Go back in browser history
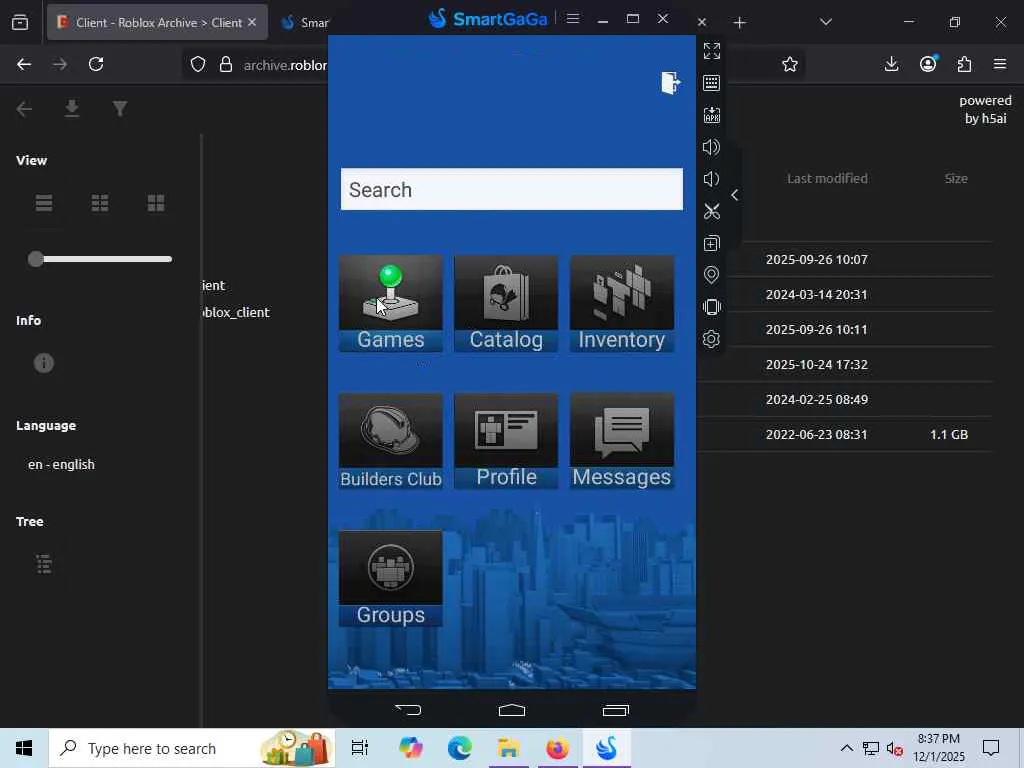The width and height of the screenshot is (1024, 768). tap(24, 64)
